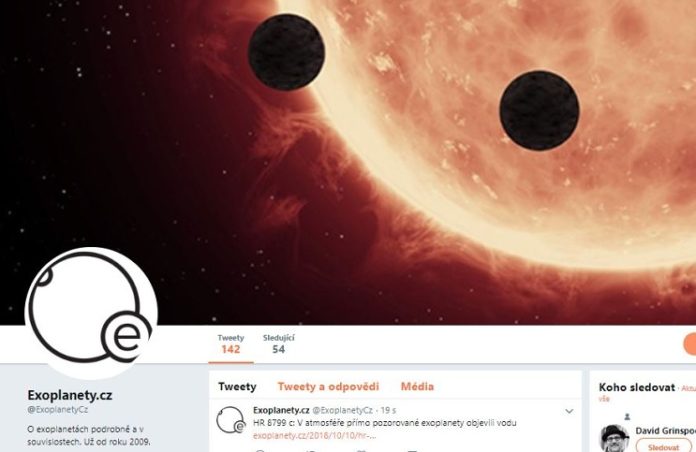The width and height of the screenshot is (696, 452).
Task: Click the small person icon above David Grinspoon
Action: point(627,417)
